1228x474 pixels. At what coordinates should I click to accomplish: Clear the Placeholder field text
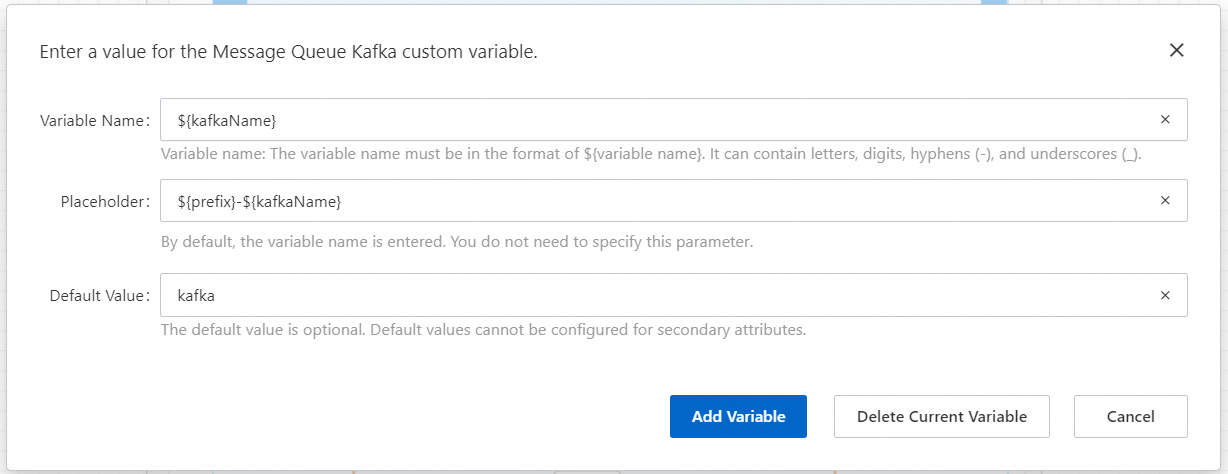tap(1165, 201)
